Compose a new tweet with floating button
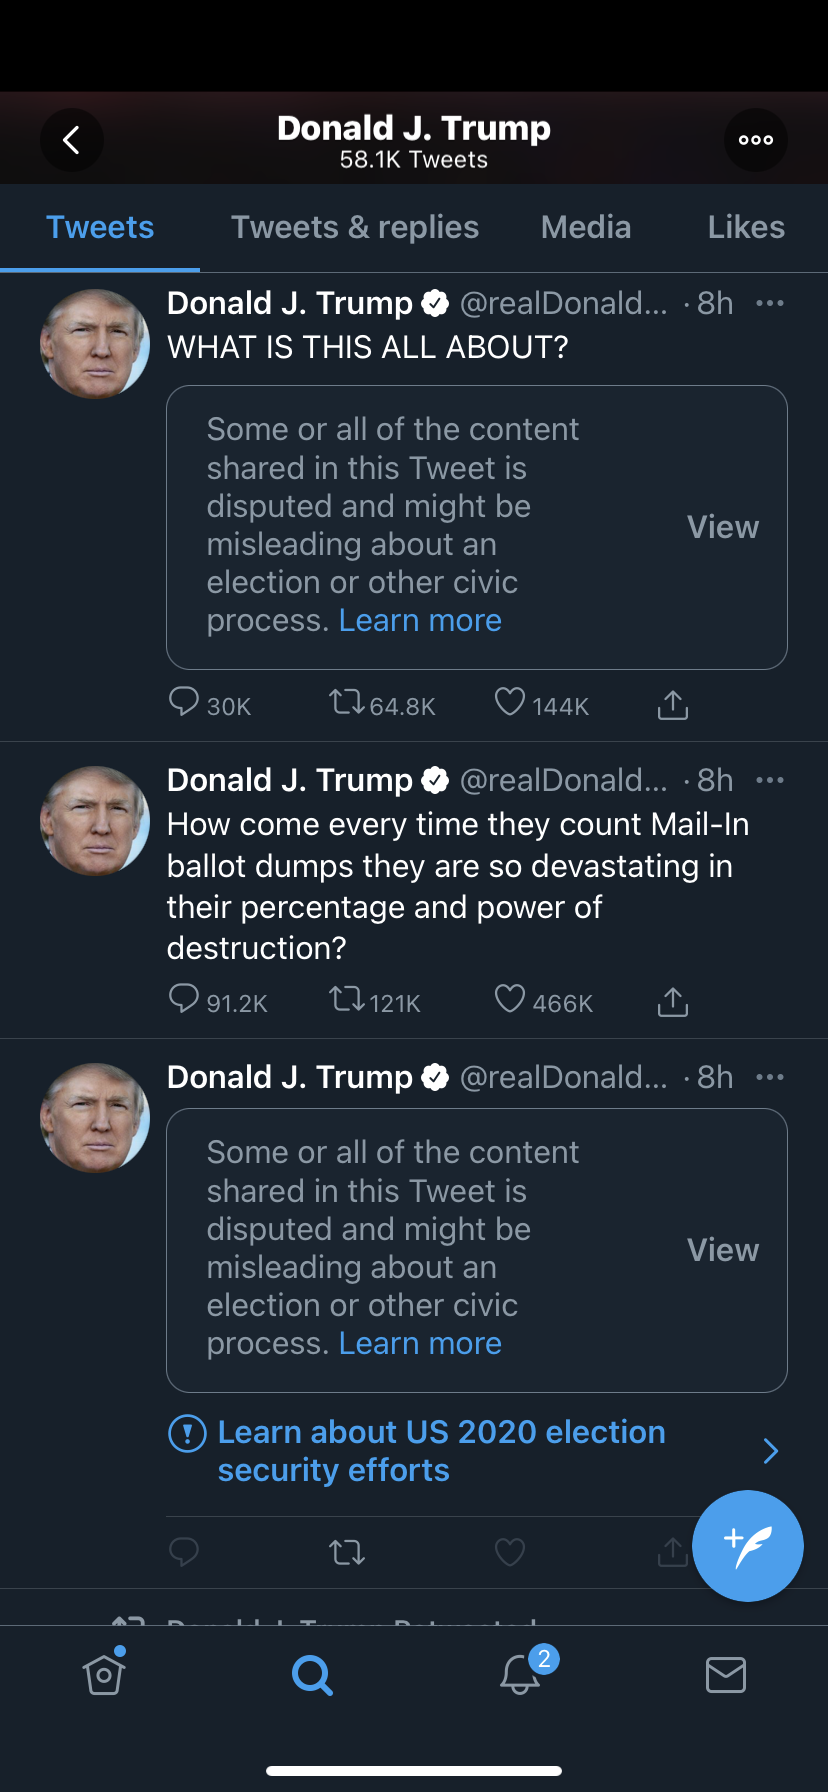This screenshot has height=1792, width=828. [x=747, y=1545]
